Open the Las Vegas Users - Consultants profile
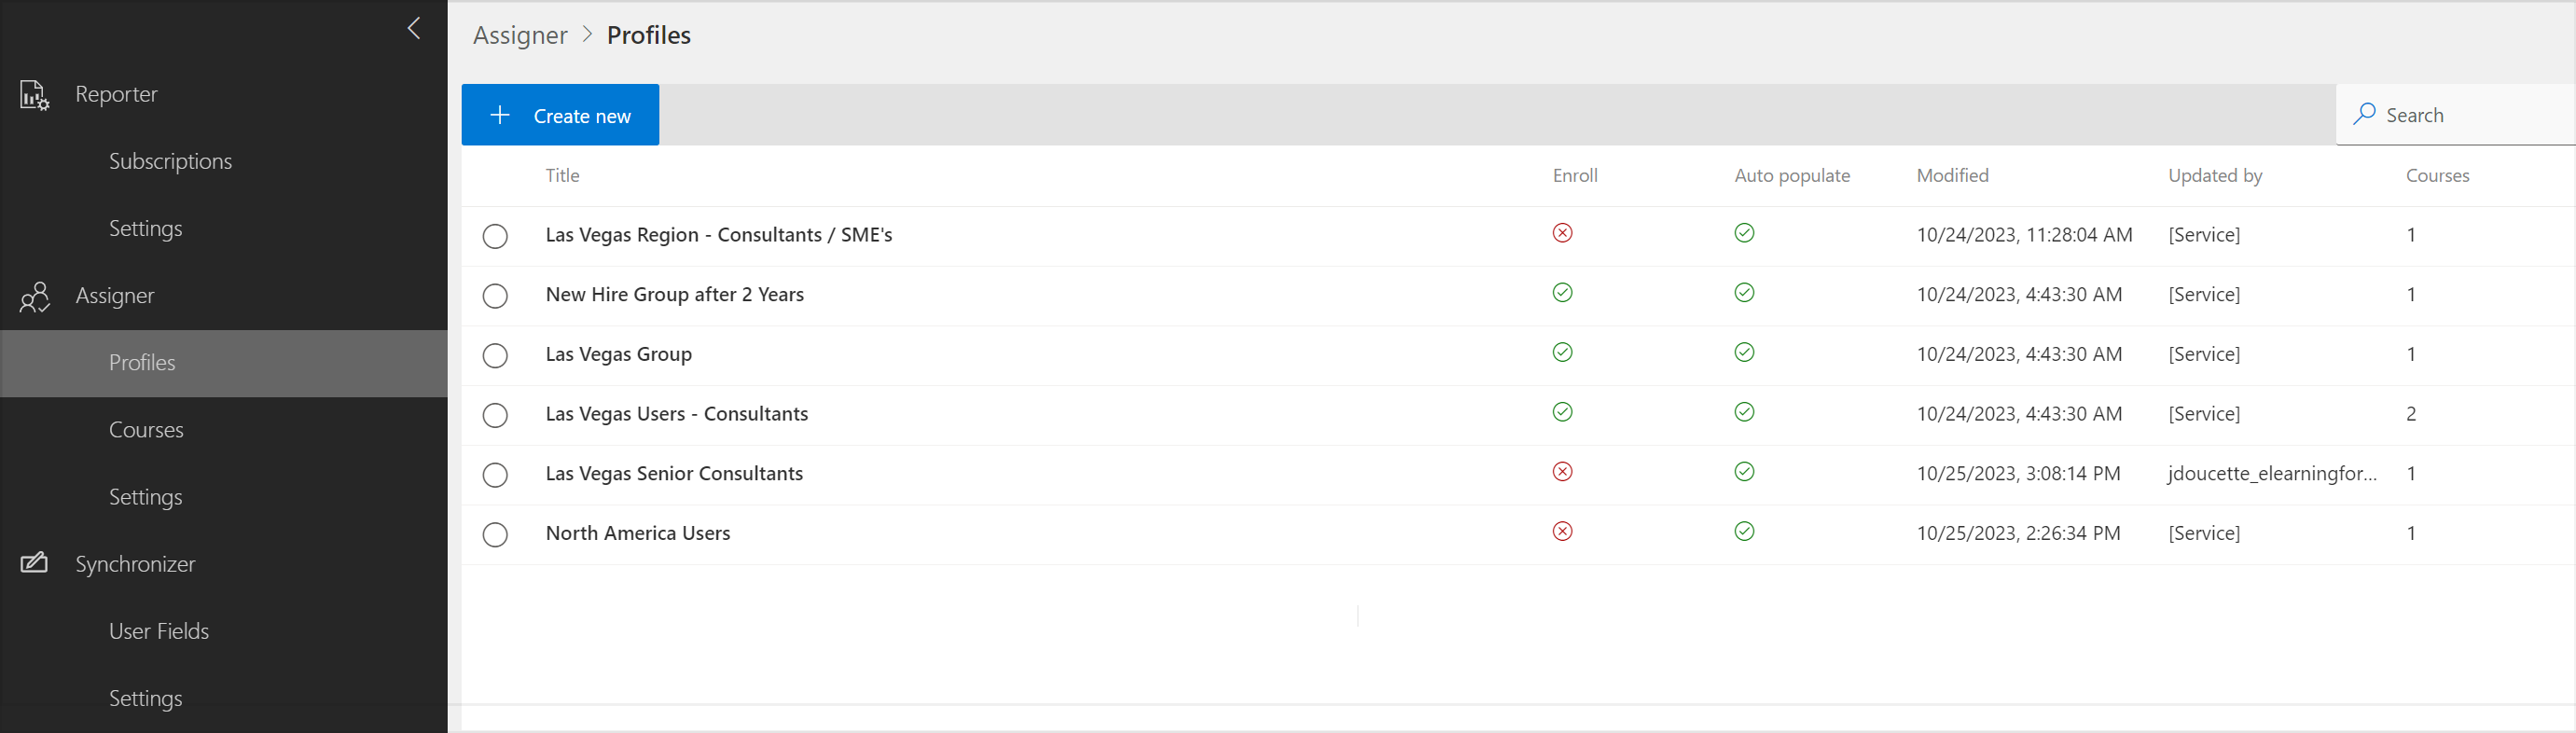Image resolution: width=2576 pixels, height=733 pixels. (676, 414)
